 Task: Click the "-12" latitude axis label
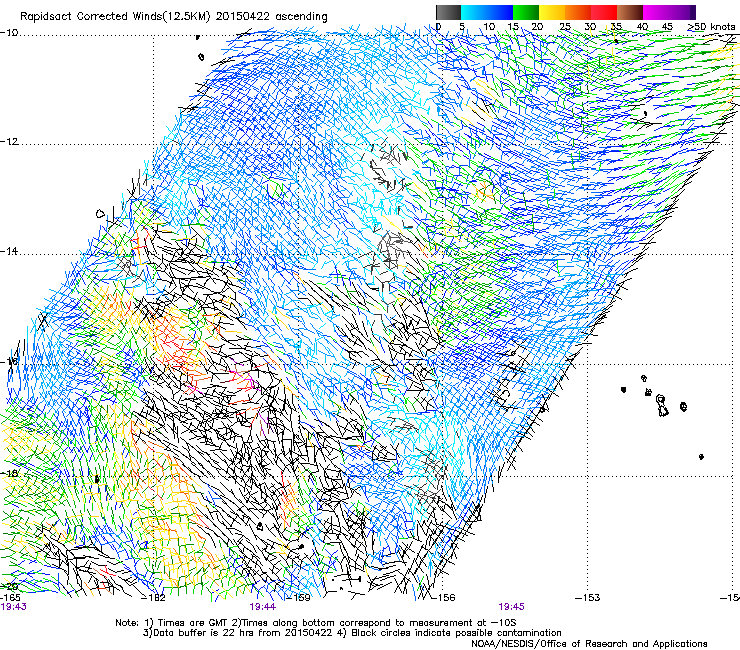pos(9,142)
